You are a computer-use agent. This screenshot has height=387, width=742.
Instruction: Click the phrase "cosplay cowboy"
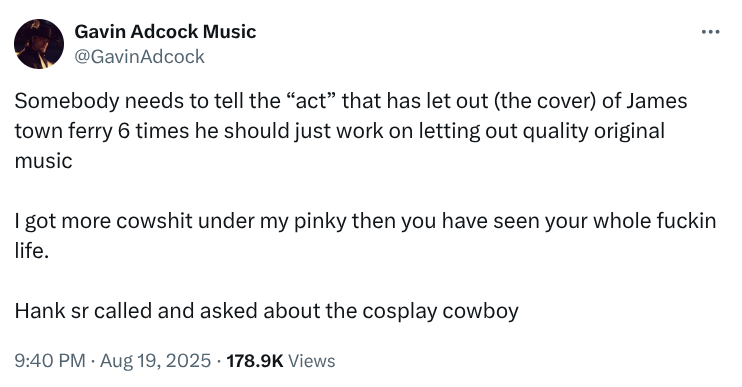point(441,311)
